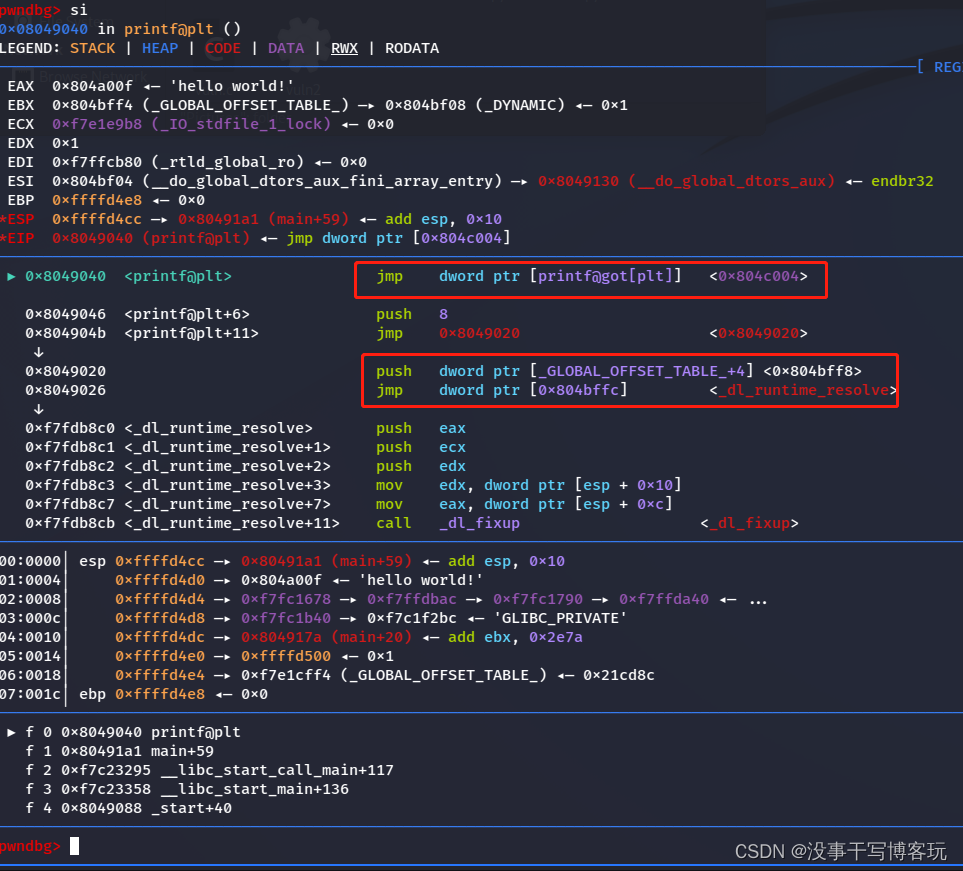The height and width of the screenshot is (871, 963).
Task: Select the RWX legend badge
Action: point(344,47)
